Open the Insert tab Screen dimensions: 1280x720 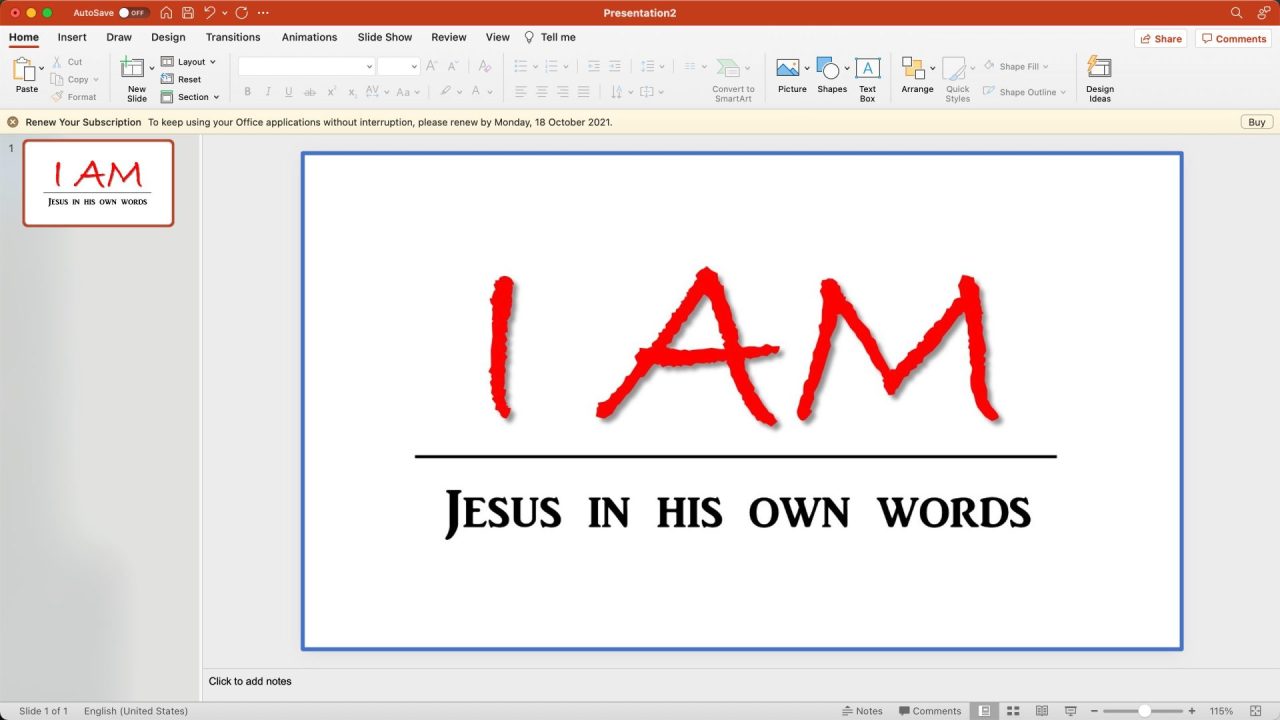click(72, 37)
